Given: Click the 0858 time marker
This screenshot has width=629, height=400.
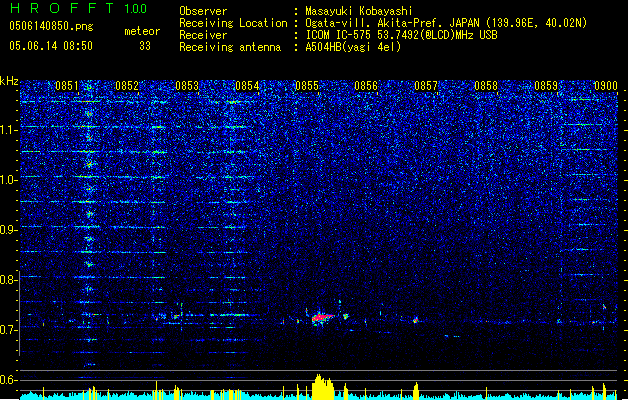Looking at the screenshot, I should tap(486, 86).
